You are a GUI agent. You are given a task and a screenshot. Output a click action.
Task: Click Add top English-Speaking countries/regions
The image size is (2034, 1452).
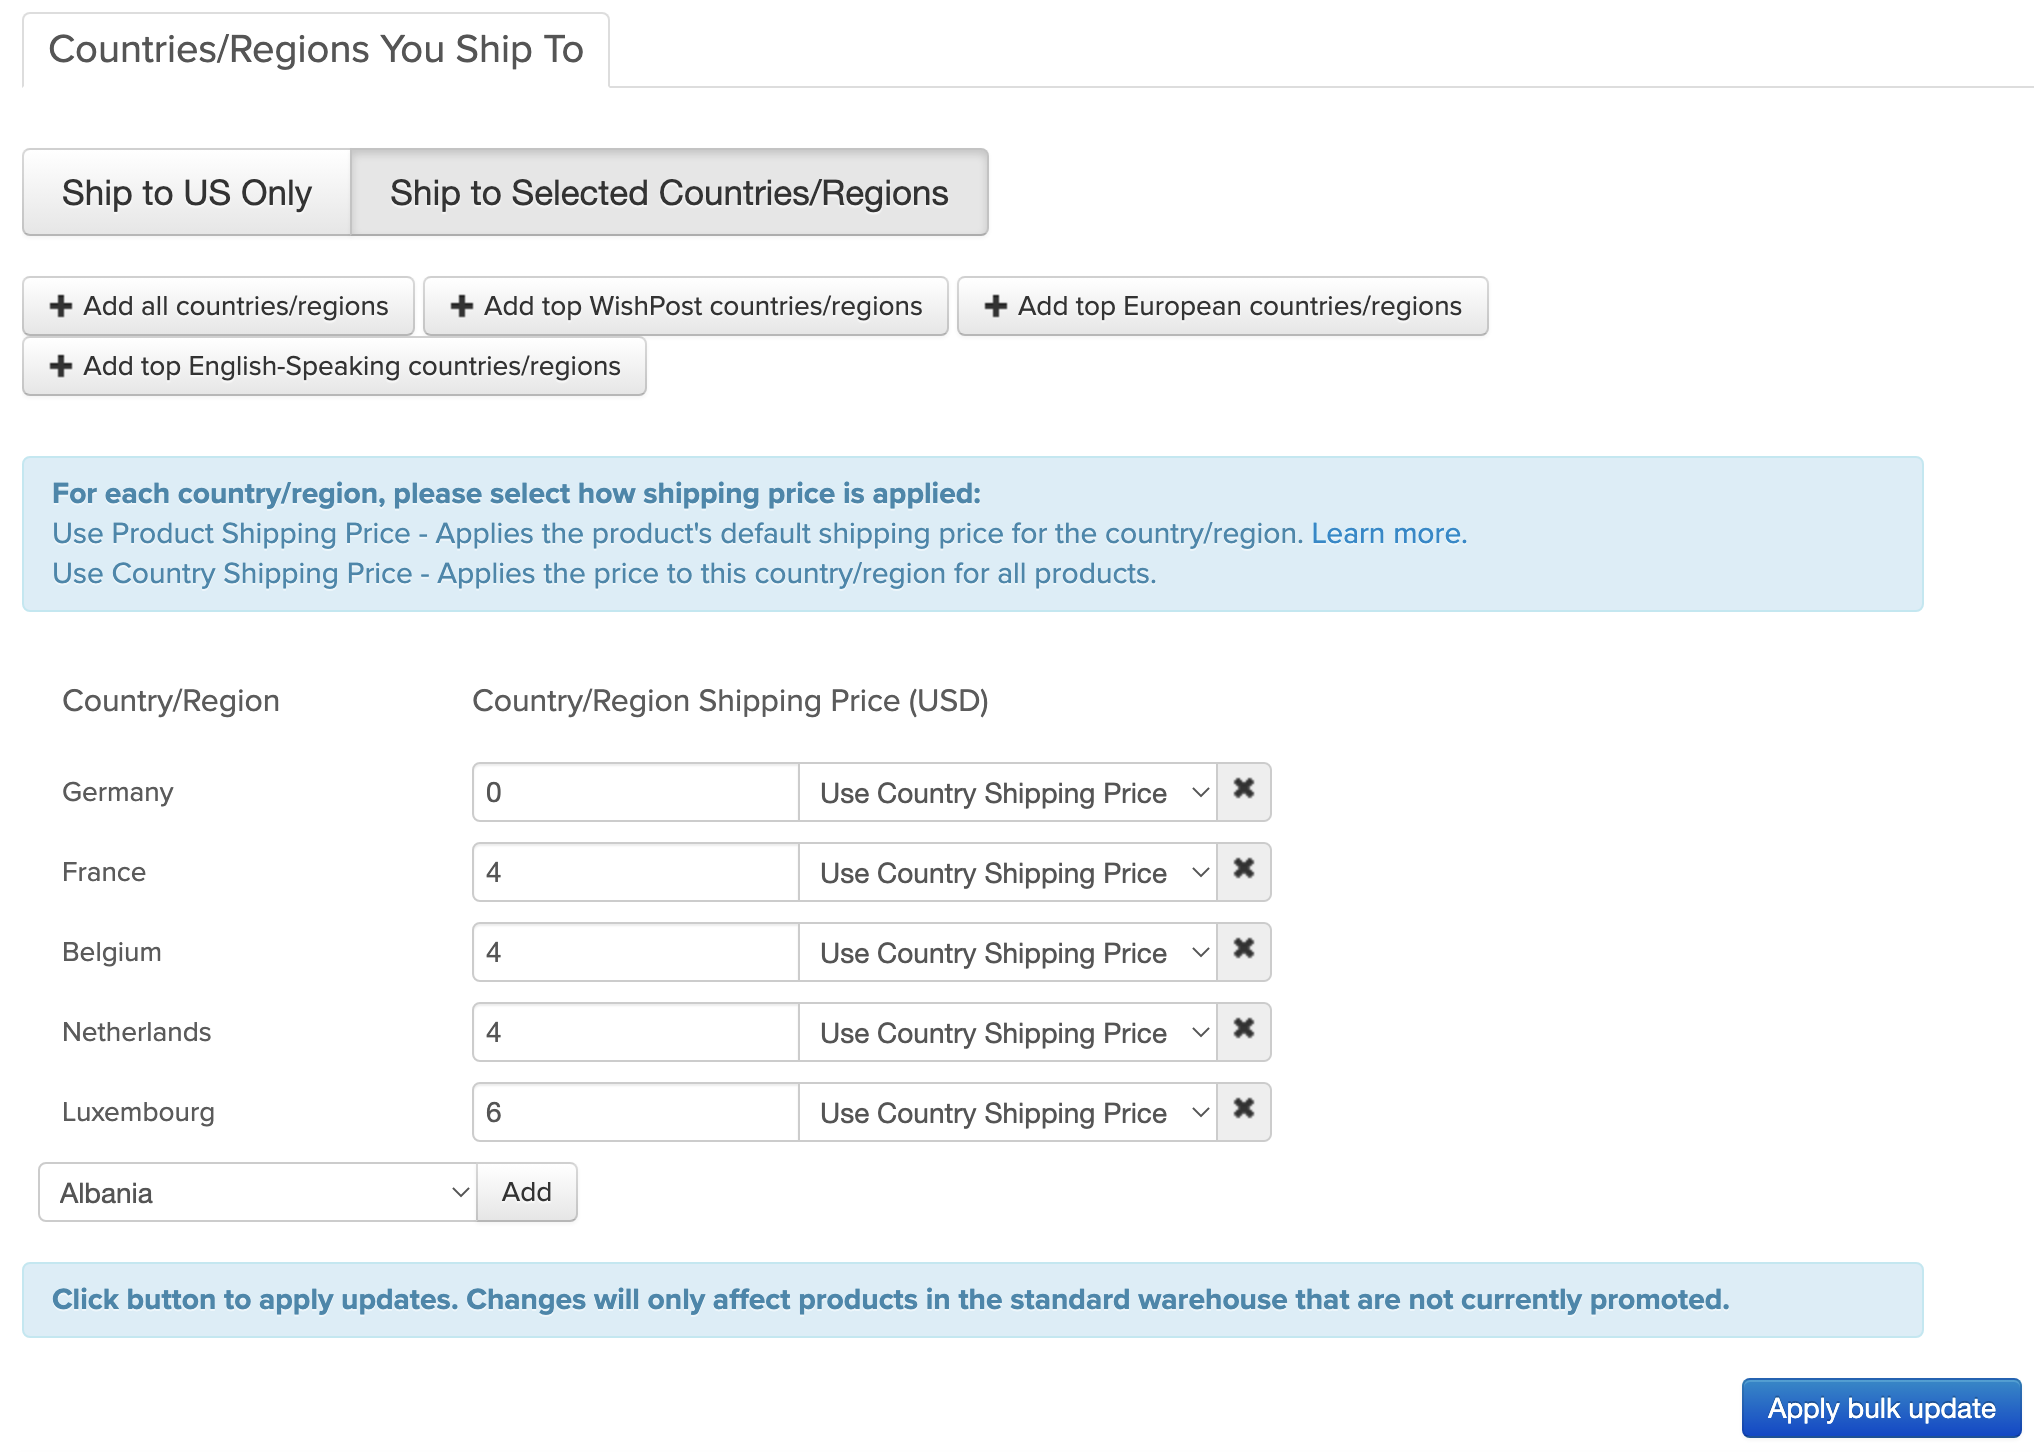click(x=334, y=366)
